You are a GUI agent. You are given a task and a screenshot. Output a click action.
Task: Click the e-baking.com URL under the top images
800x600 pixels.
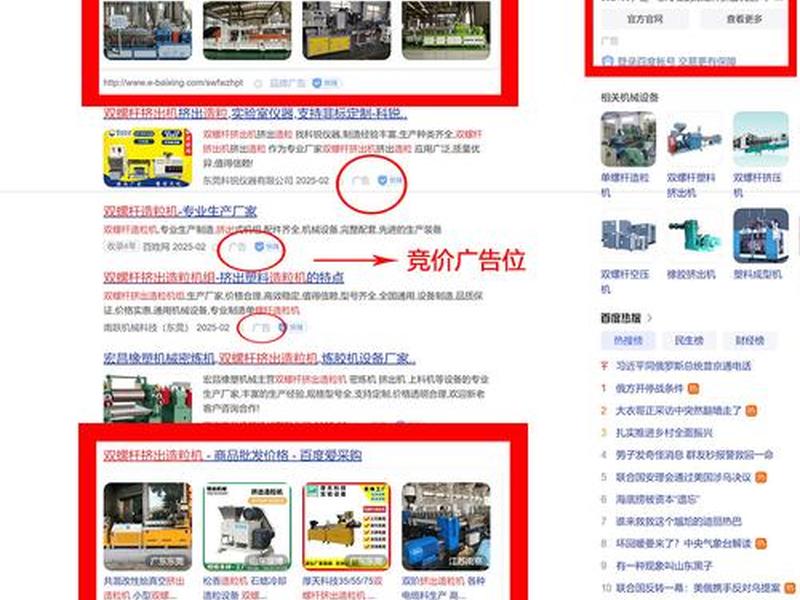tap(173, 83)
